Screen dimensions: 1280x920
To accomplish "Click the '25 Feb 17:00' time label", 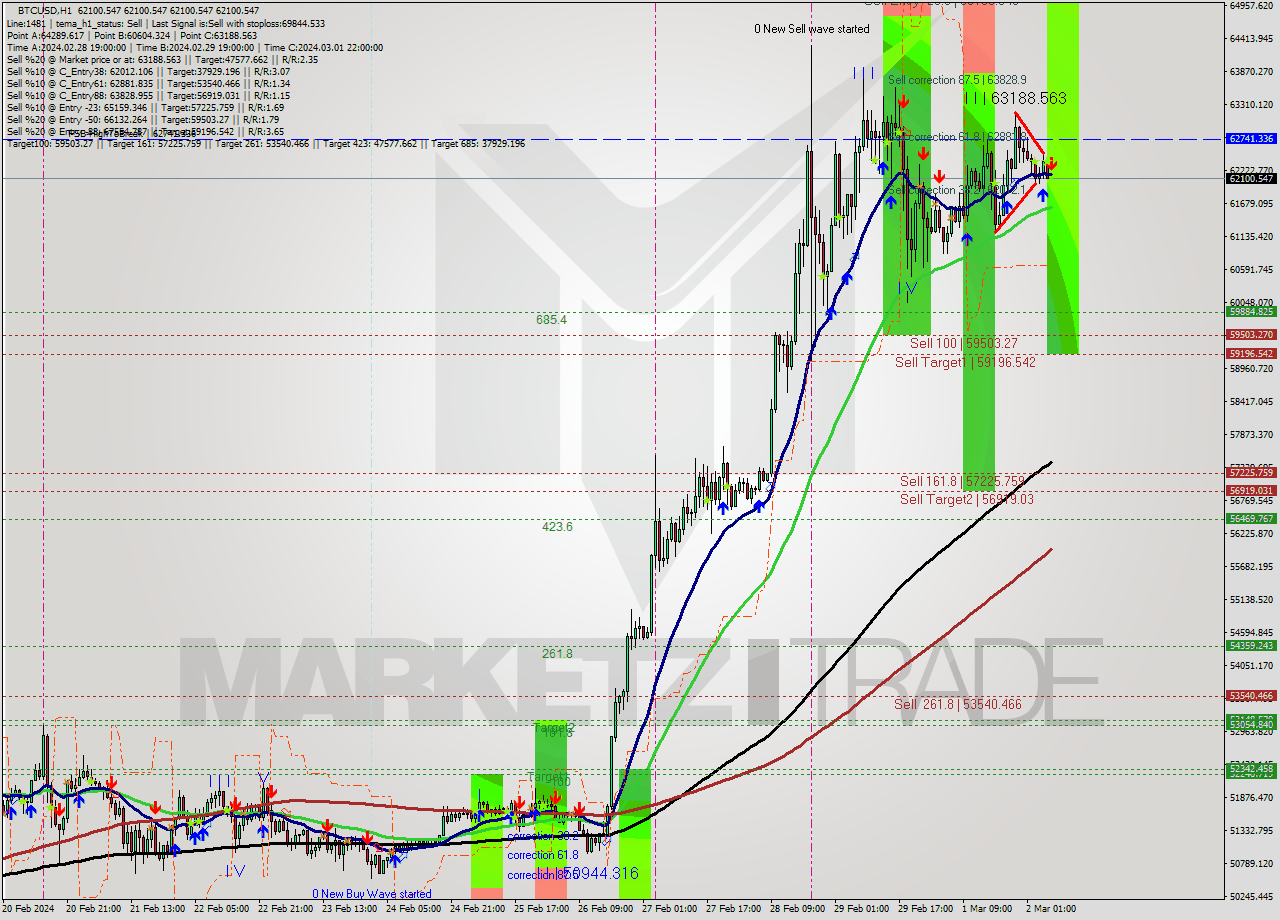I will point(540,909).
